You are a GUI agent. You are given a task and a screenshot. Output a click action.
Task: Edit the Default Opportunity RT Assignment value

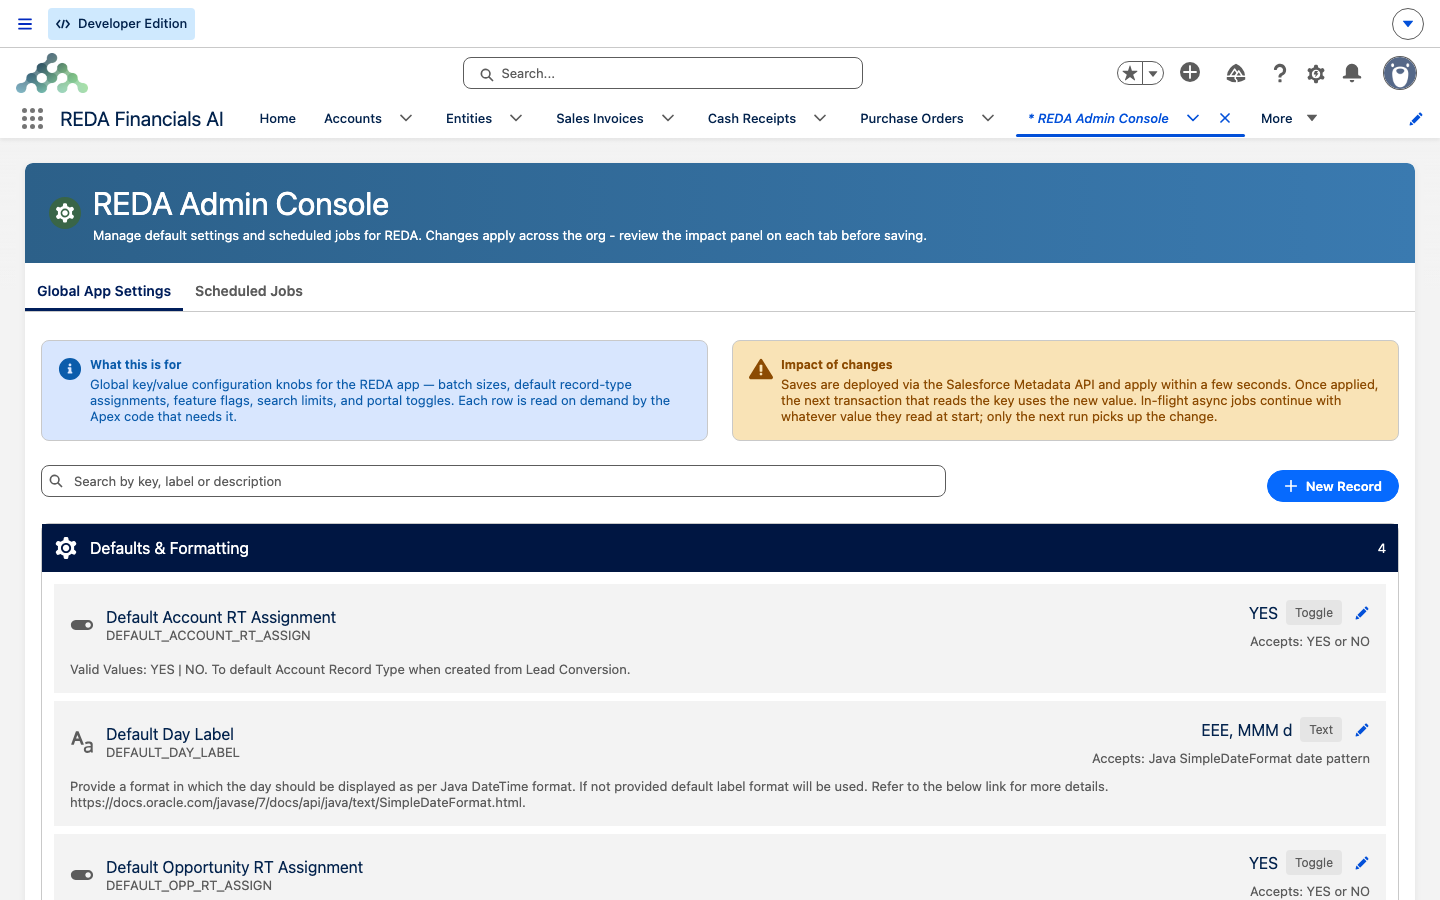1362,863
